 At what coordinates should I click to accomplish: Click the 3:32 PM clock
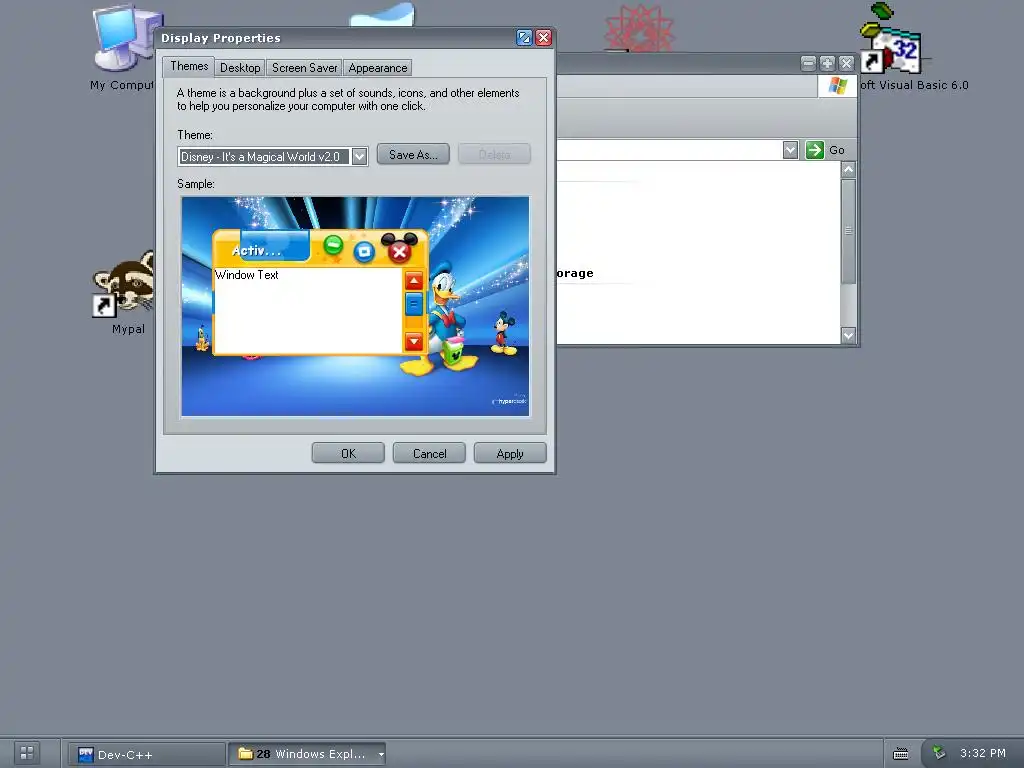pyautogui.click(x=982, y=753)
